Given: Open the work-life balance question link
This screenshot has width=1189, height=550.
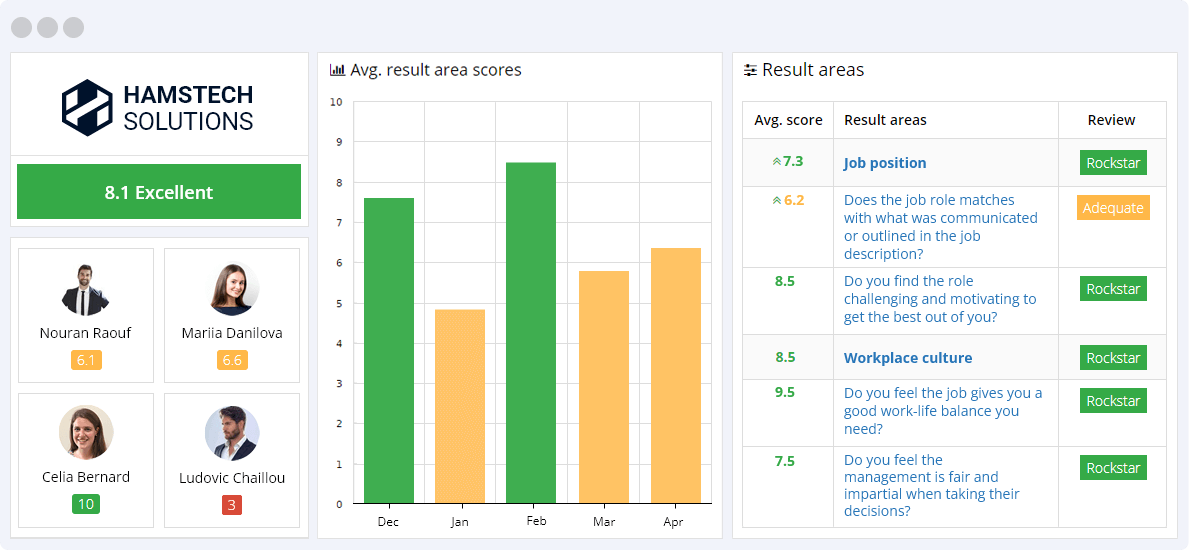Looking at the screenshot, I should point(943,411).
